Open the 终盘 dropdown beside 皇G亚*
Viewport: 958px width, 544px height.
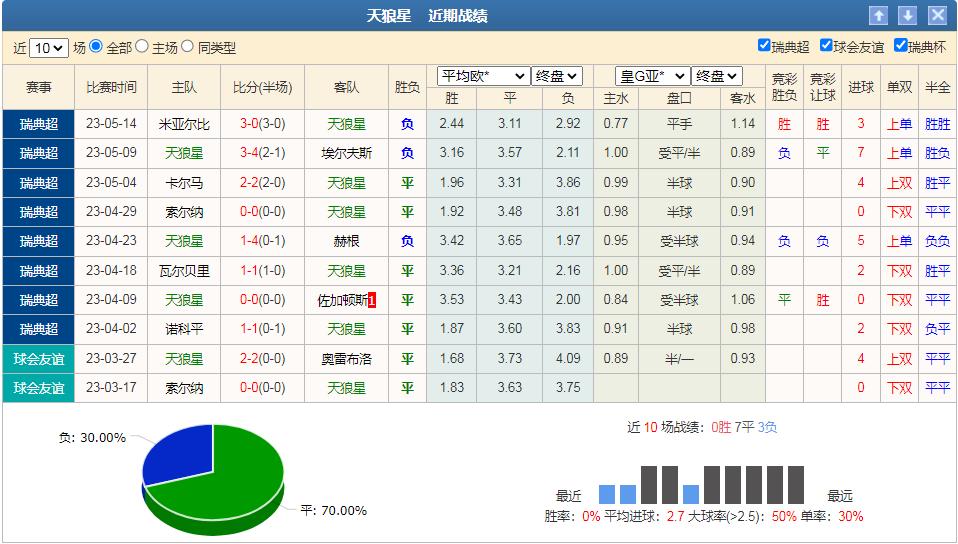pyautogui.click(x=717, y=76)
